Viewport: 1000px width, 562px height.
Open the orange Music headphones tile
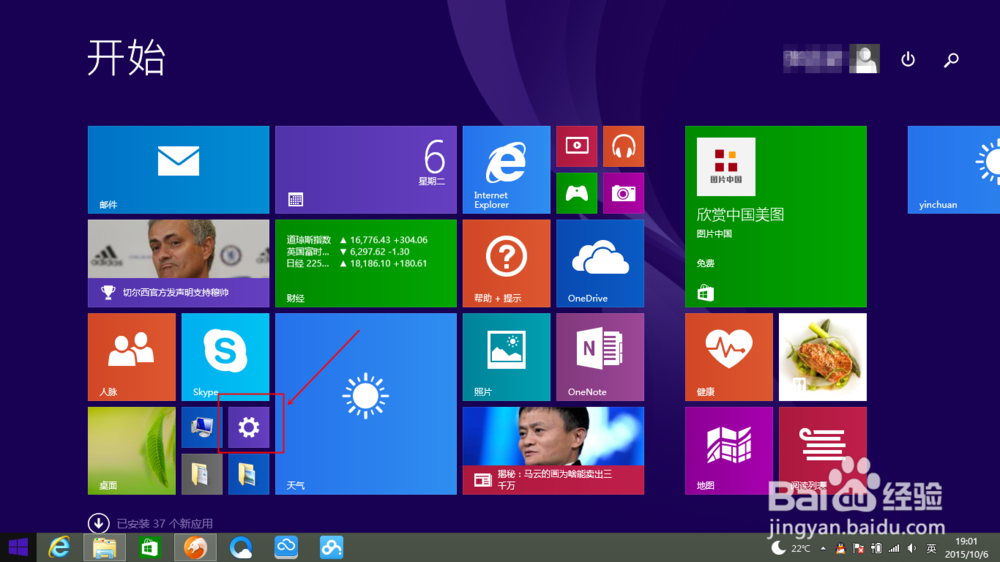coord(623,146)
